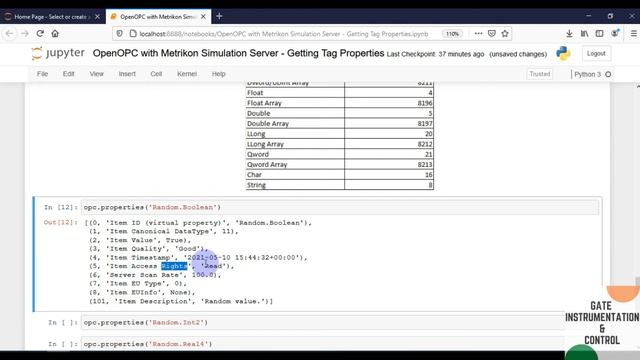Click the 'Last Checkpoint: 37 minutes ago' text
Image resolution: width=640 pixels, height=360 pixels.
(x=435, y=54)
